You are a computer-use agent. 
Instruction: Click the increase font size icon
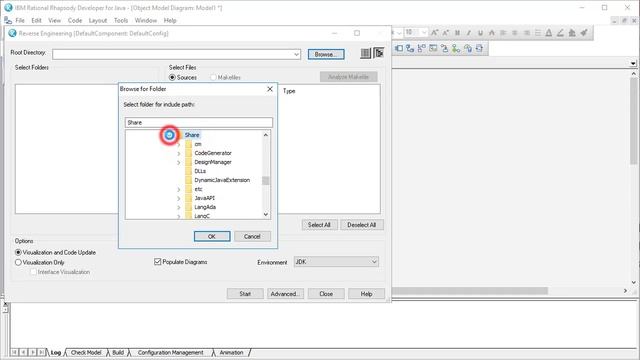click(x=434, y=33)
